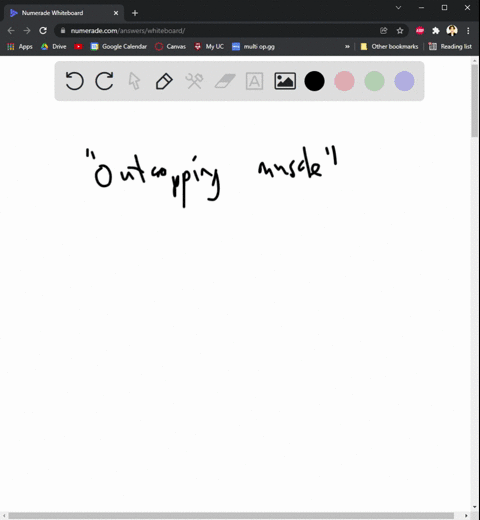Undo the last whiteboard stroke
Viewport: 480px width, 520px height.
point(74,81)
